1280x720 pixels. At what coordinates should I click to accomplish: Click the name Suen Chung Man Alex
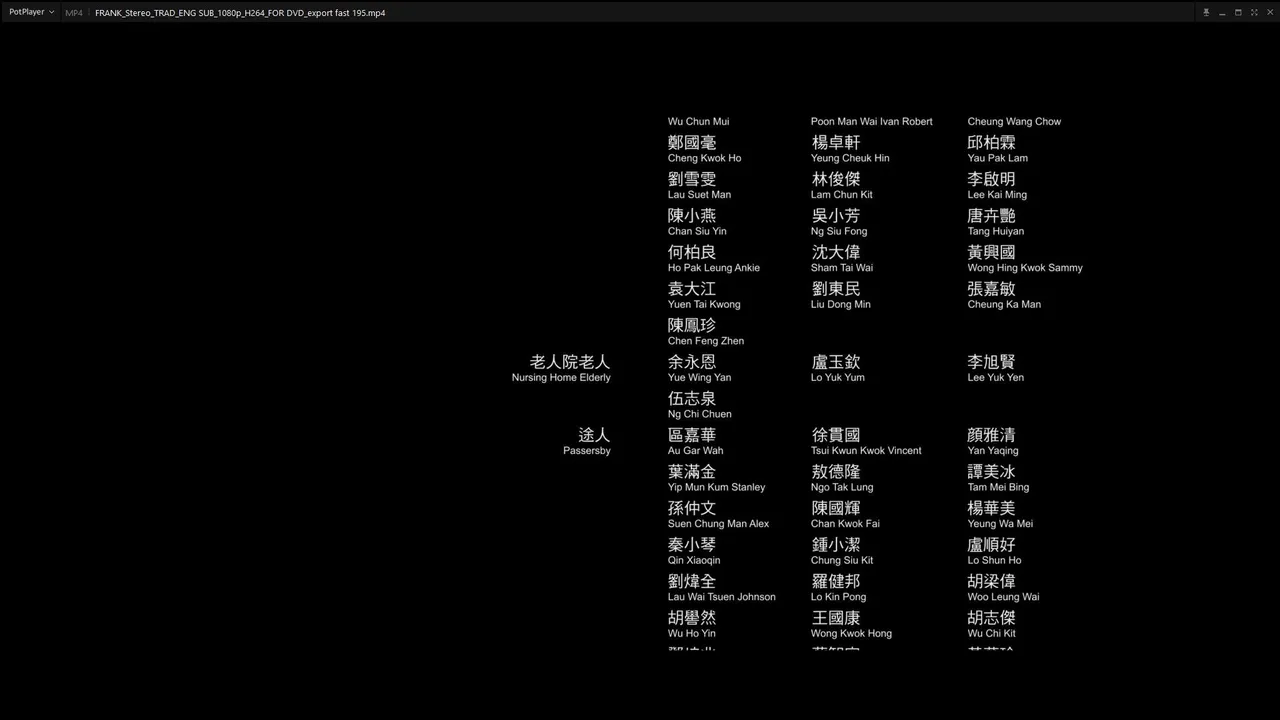[719, 524]
